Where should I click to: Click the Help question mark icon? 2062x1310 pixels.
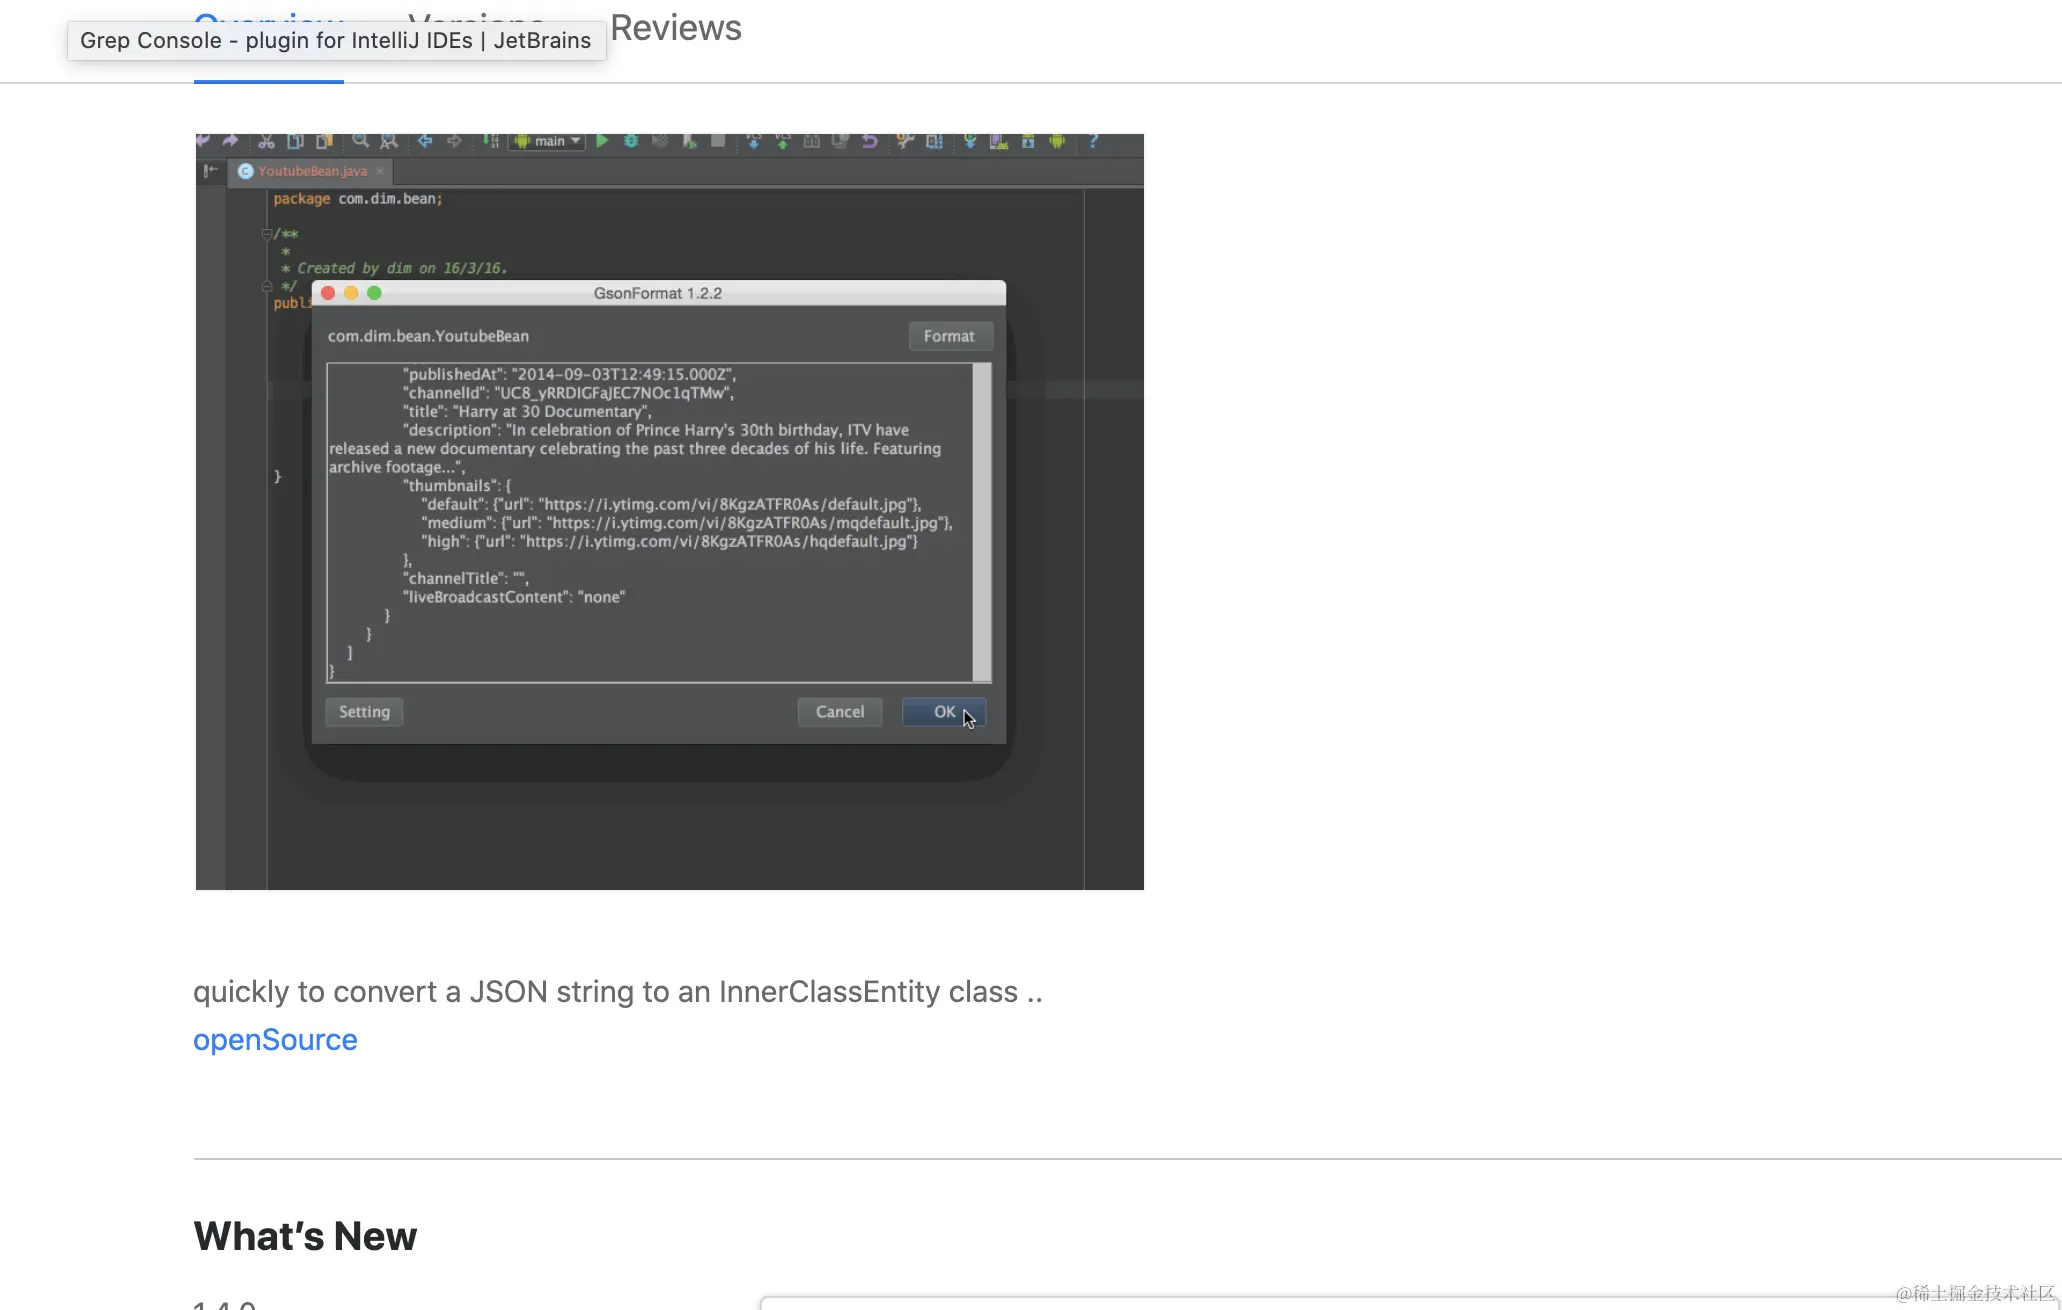point(1093,141)
